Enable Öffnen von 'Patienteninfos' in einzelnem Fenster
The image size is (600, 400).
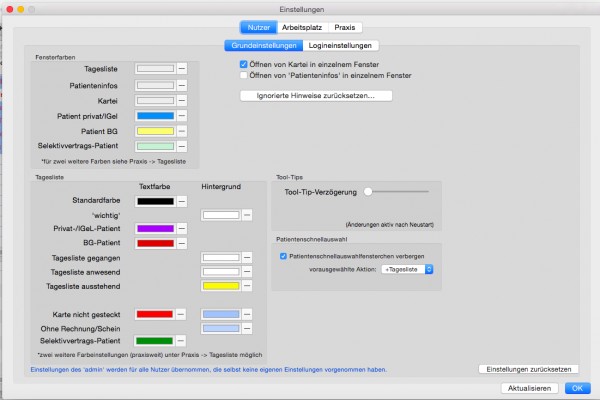click(x=243, y=75)
